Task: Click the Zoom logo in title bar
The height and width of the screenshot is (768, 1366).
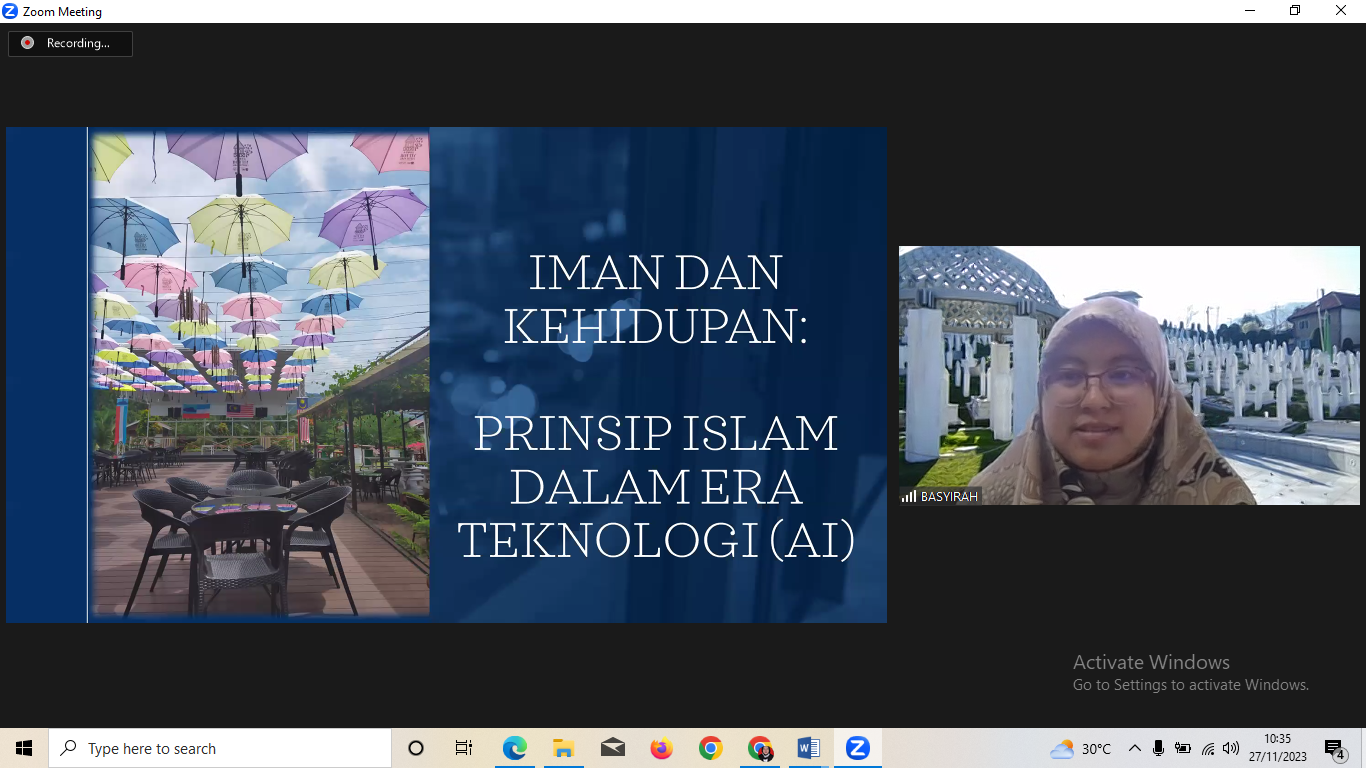Action: (x=10, y=11)
